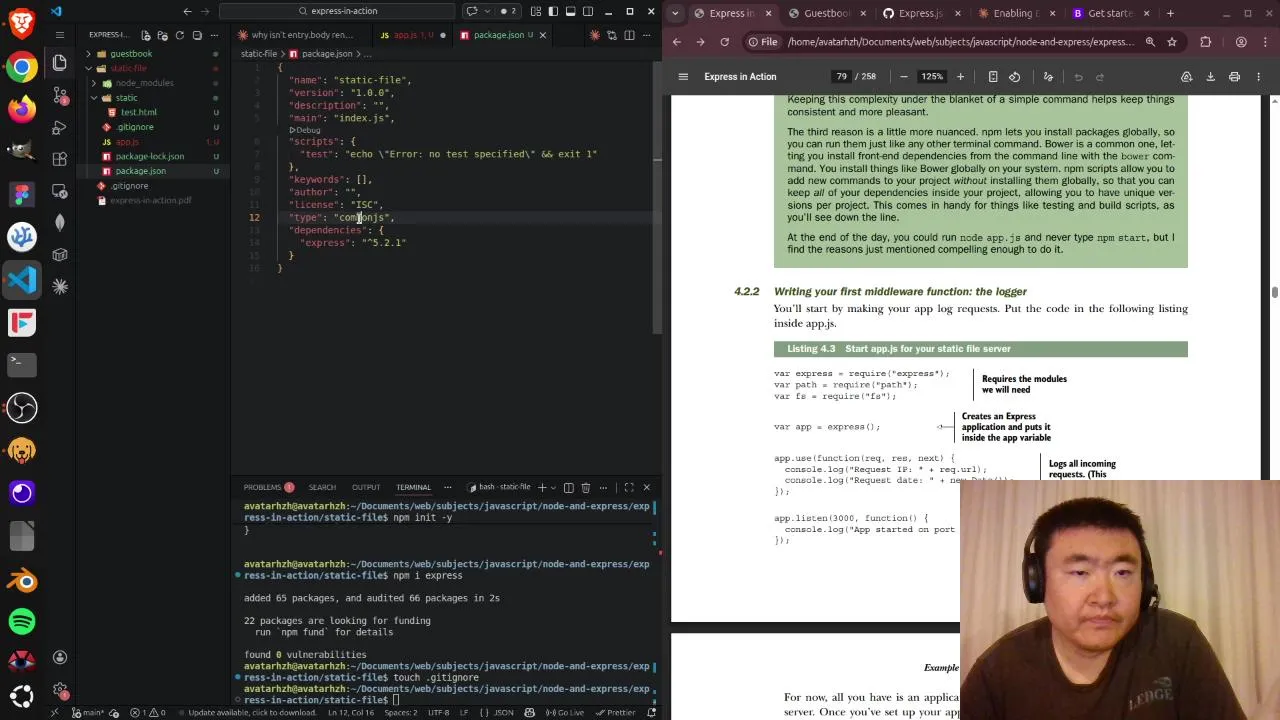Open changes compare icon in editor toolbar
The image size is (1280, 720).
tap(612, 35)
